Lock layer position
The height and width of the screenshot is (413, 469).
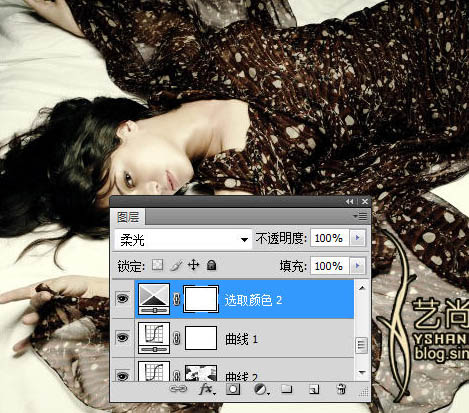click(193, 265)
